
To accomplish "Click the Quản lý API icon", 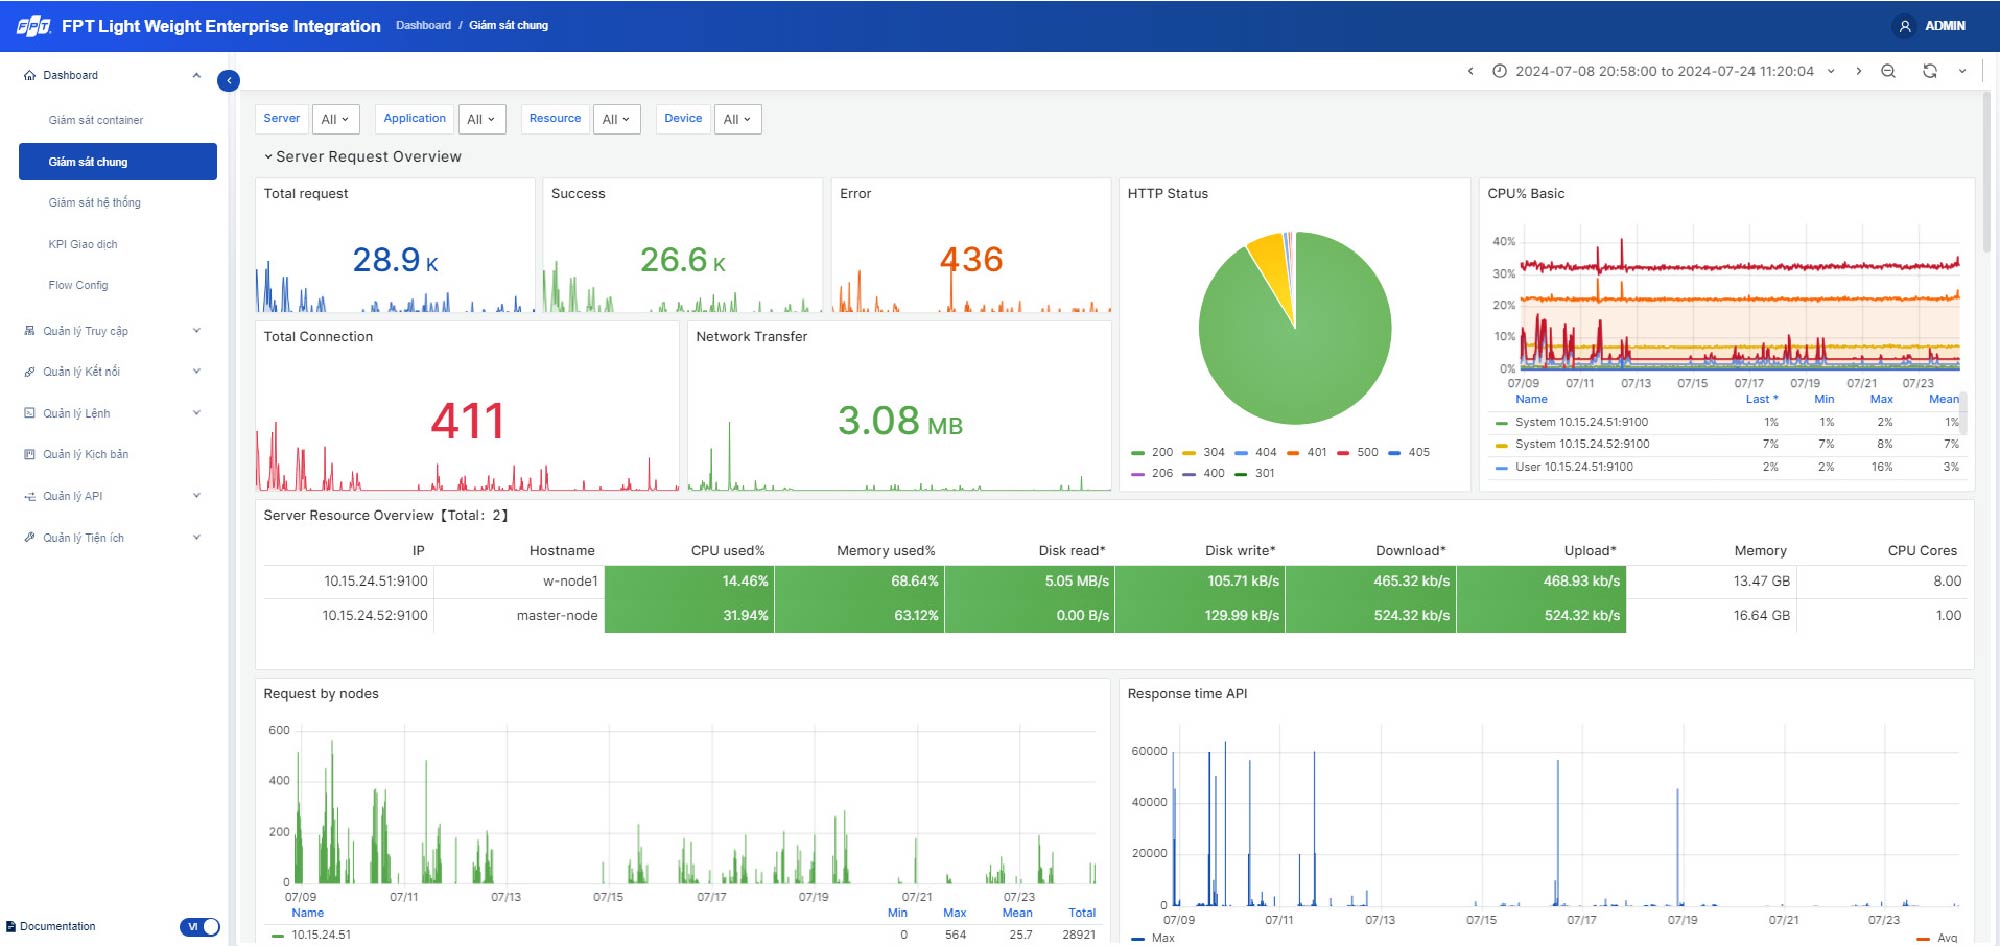I will click(30, 496).
